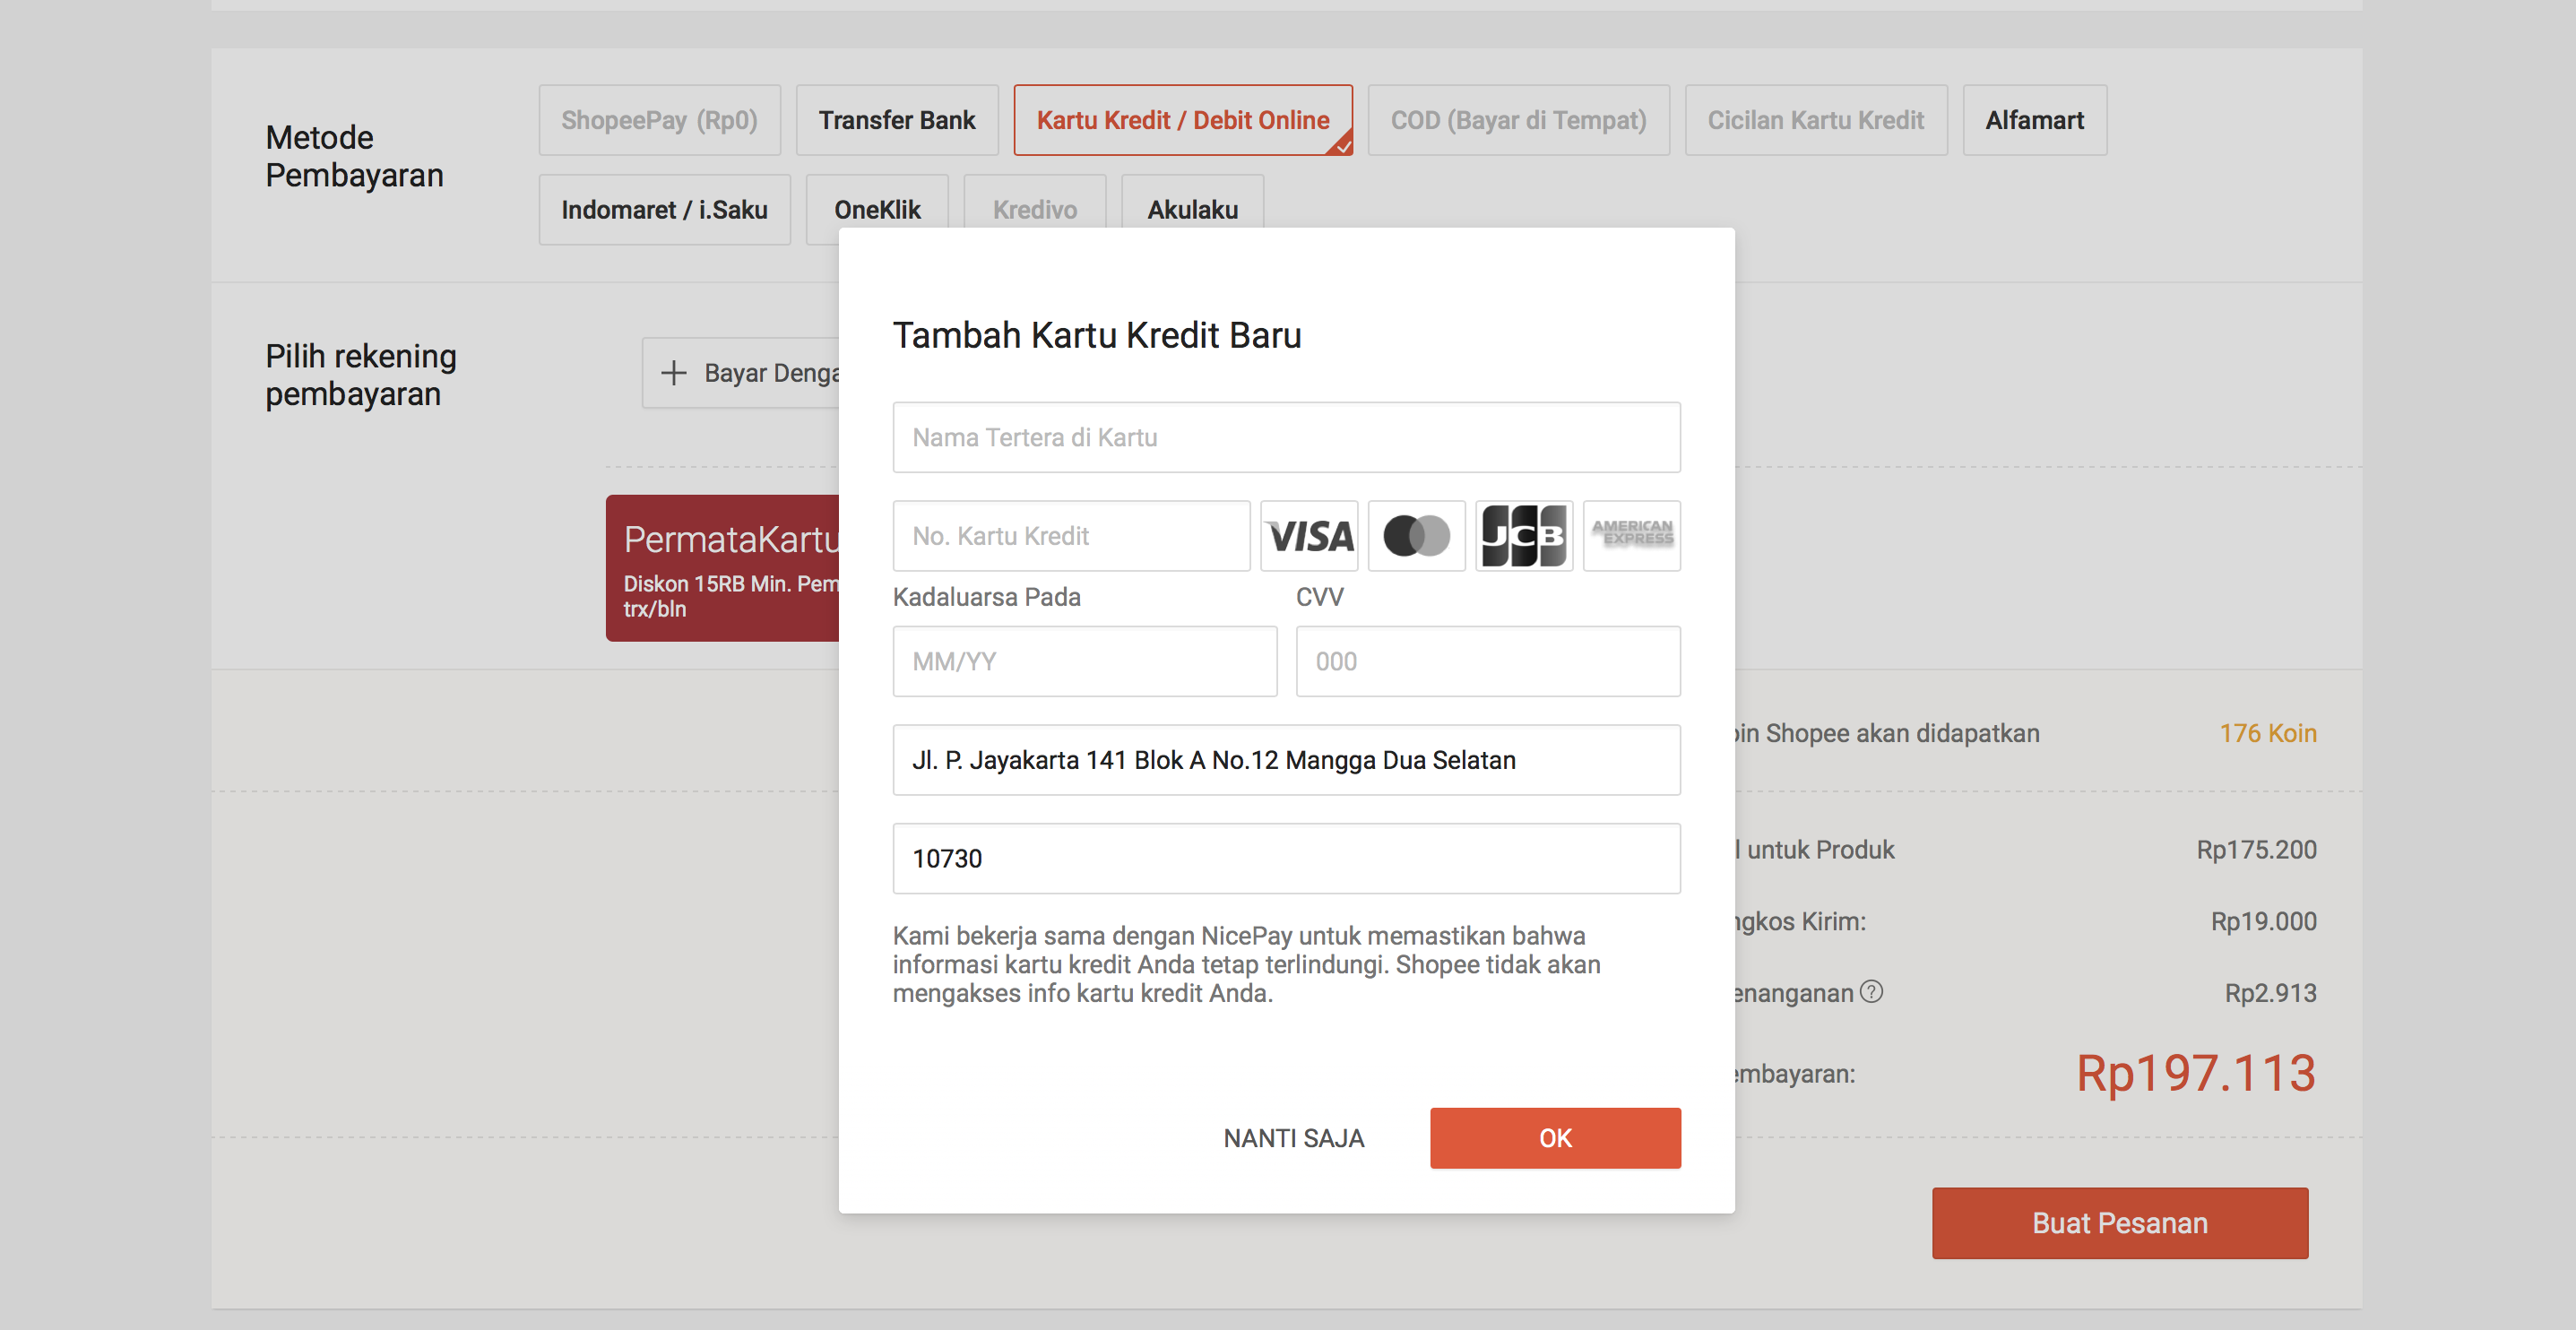Viewport: 2576px width, 1330px height.
Task: Click the Visa card logo
Action: point(1308,536)
